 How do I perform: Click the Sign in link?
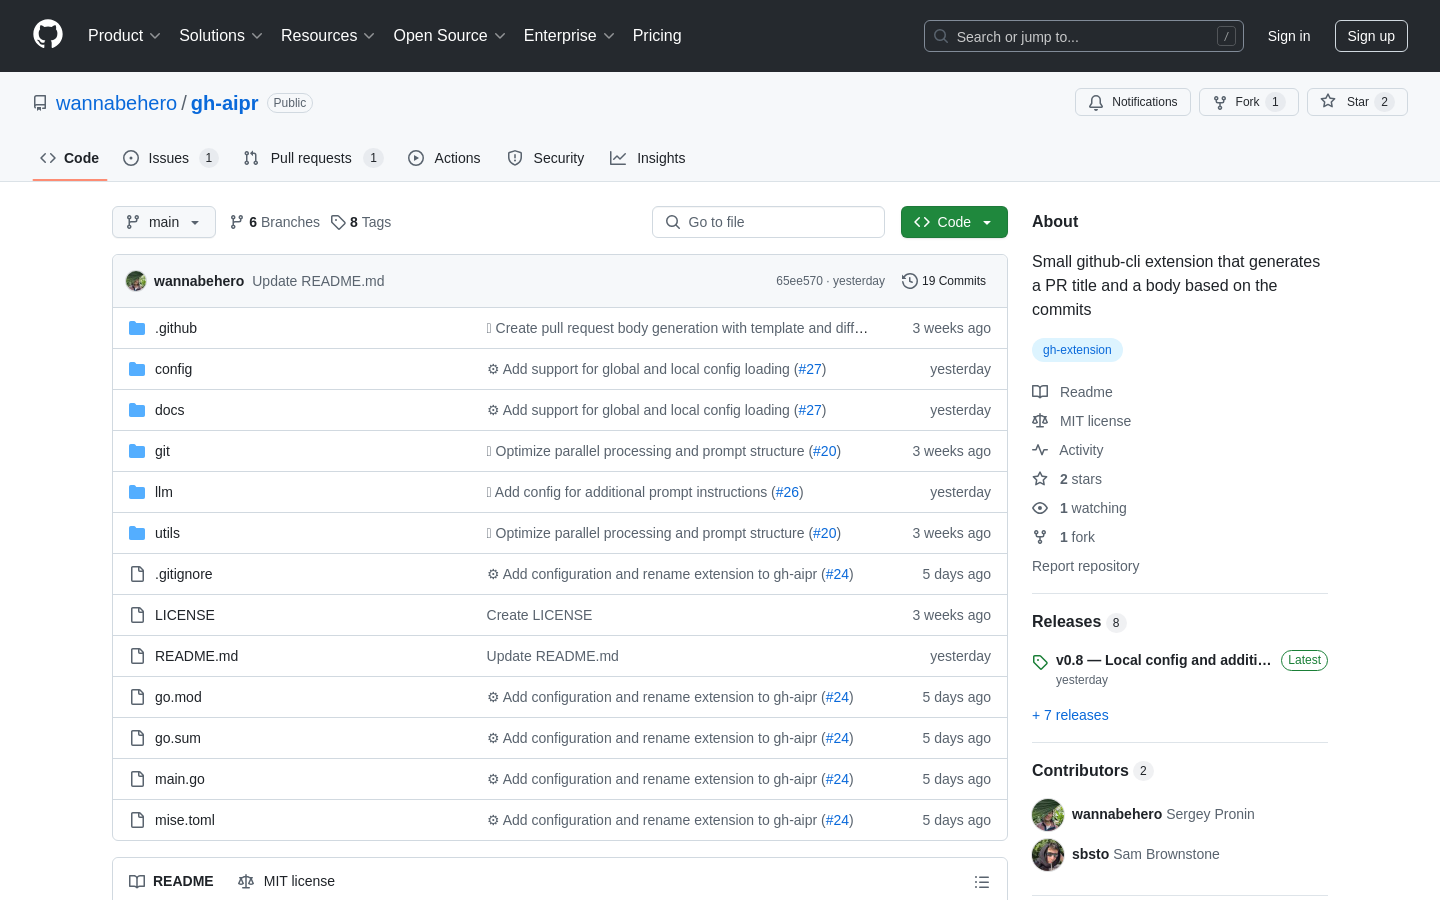tap(1289, 36)
